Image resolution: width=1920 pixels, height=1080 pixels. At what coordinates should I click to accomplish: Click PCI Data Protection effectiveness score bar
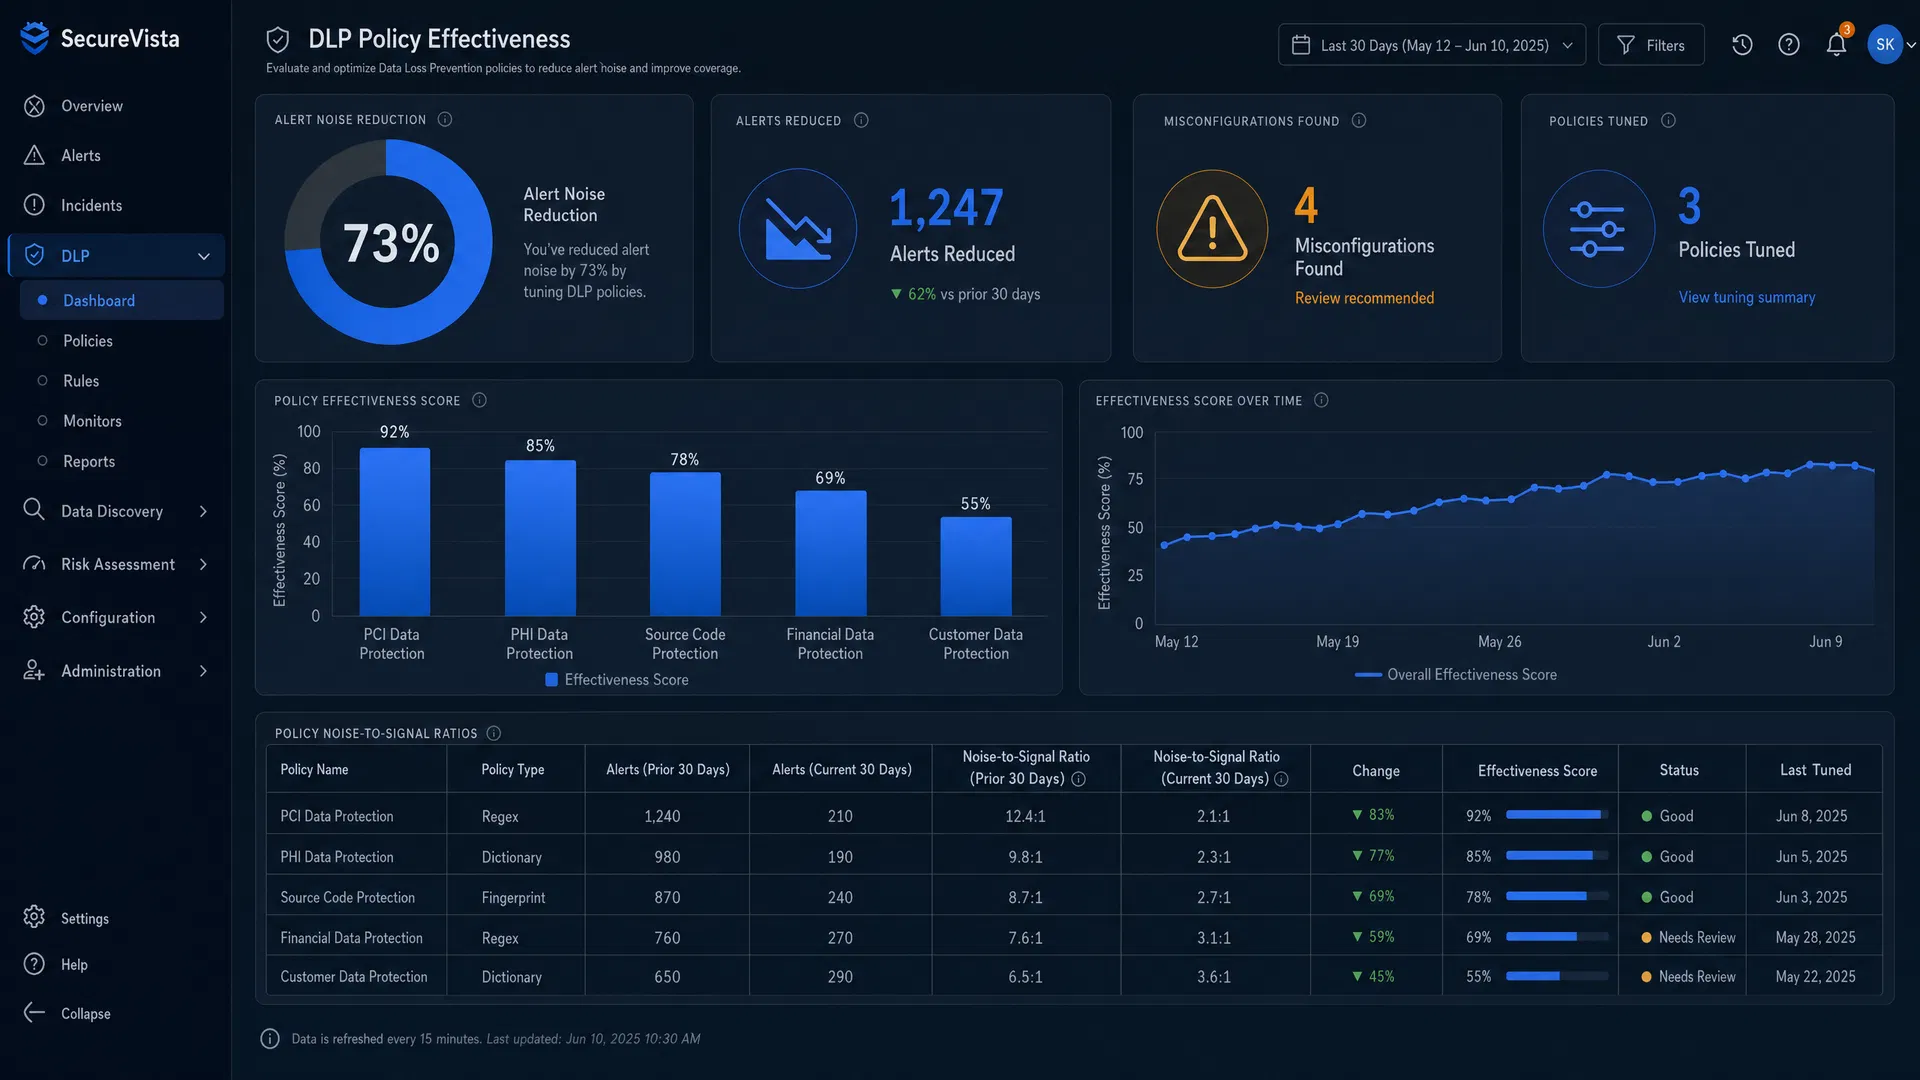pos(392,530)
